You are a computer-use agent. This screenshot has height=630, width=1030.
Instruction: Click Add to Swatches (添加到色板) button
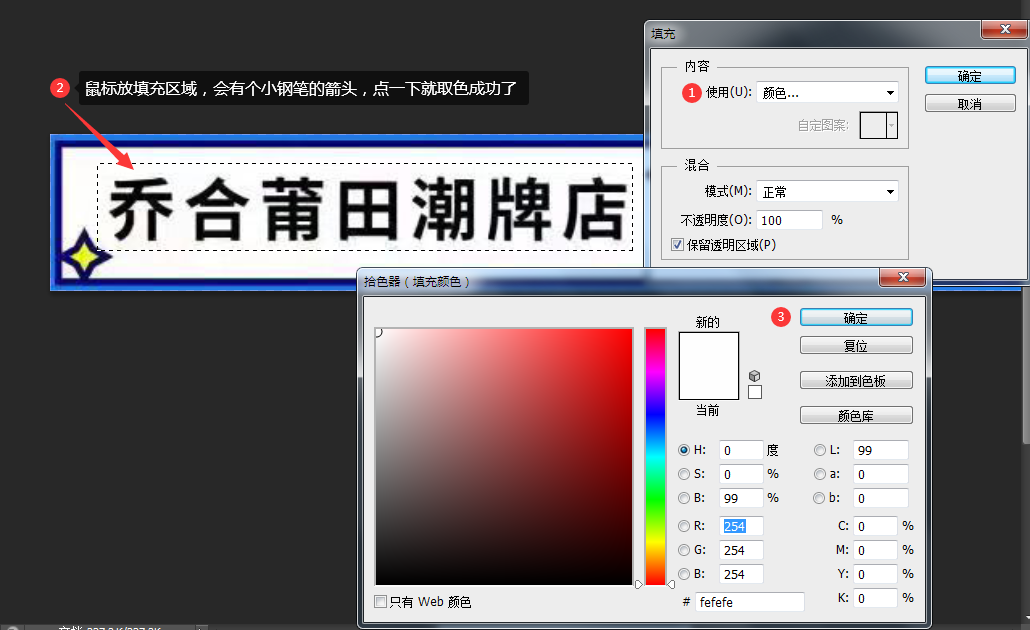[856, 380]
